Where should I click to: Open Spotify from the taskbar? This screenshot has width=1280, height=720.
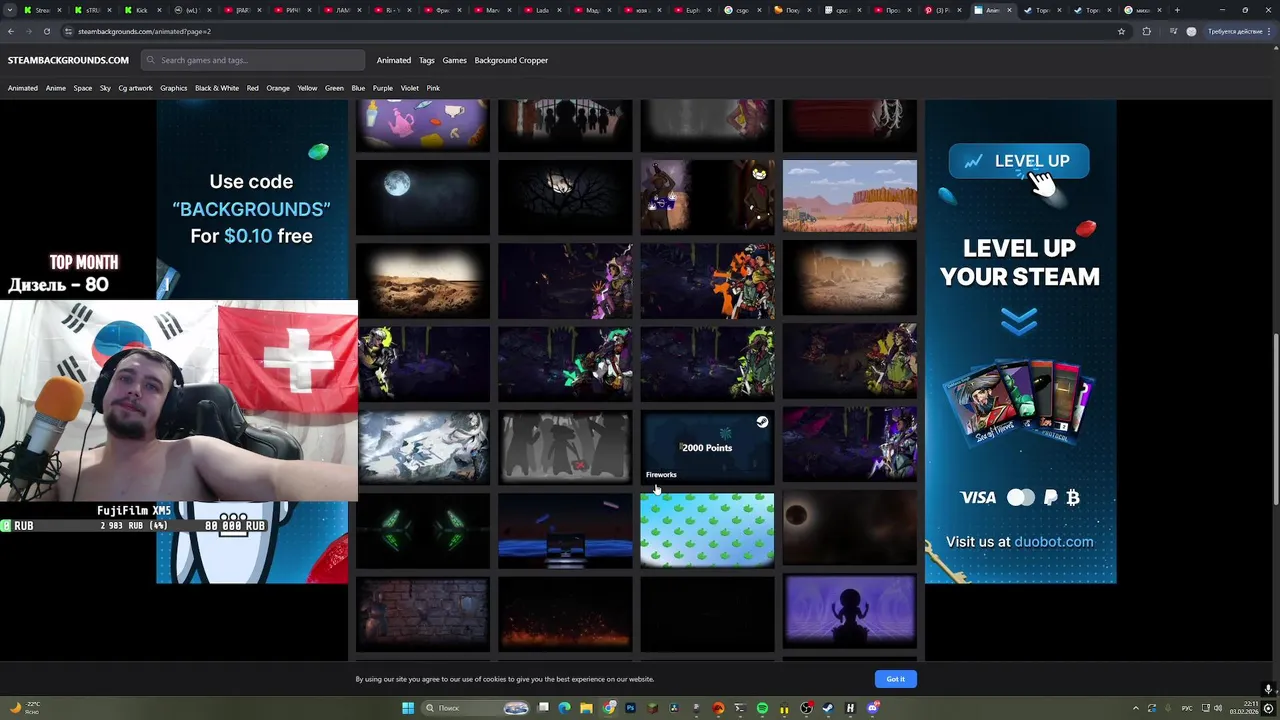click(x=762, y=708)
